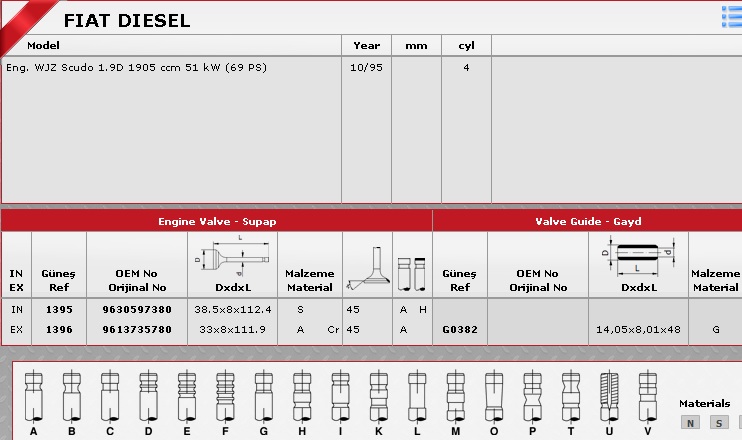
Task: Open the list view icon at top right
Action: (x=731, y=15)
